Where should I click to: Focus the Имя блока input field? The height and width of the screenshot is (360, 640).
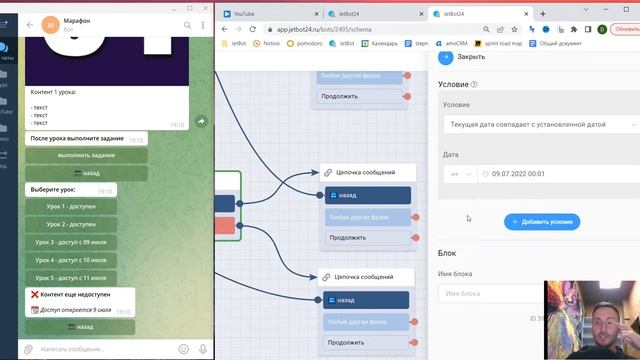pos(491,293)
